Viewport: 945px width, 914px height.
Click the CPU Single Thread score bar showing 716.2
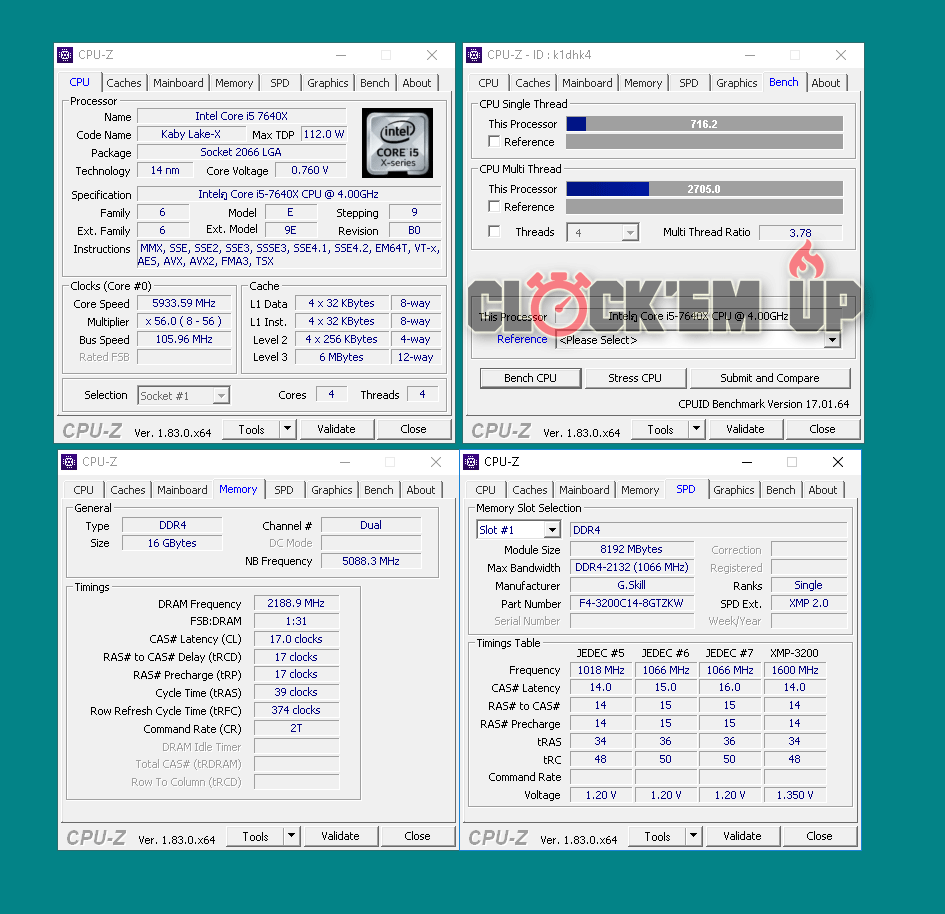point(704,124)
